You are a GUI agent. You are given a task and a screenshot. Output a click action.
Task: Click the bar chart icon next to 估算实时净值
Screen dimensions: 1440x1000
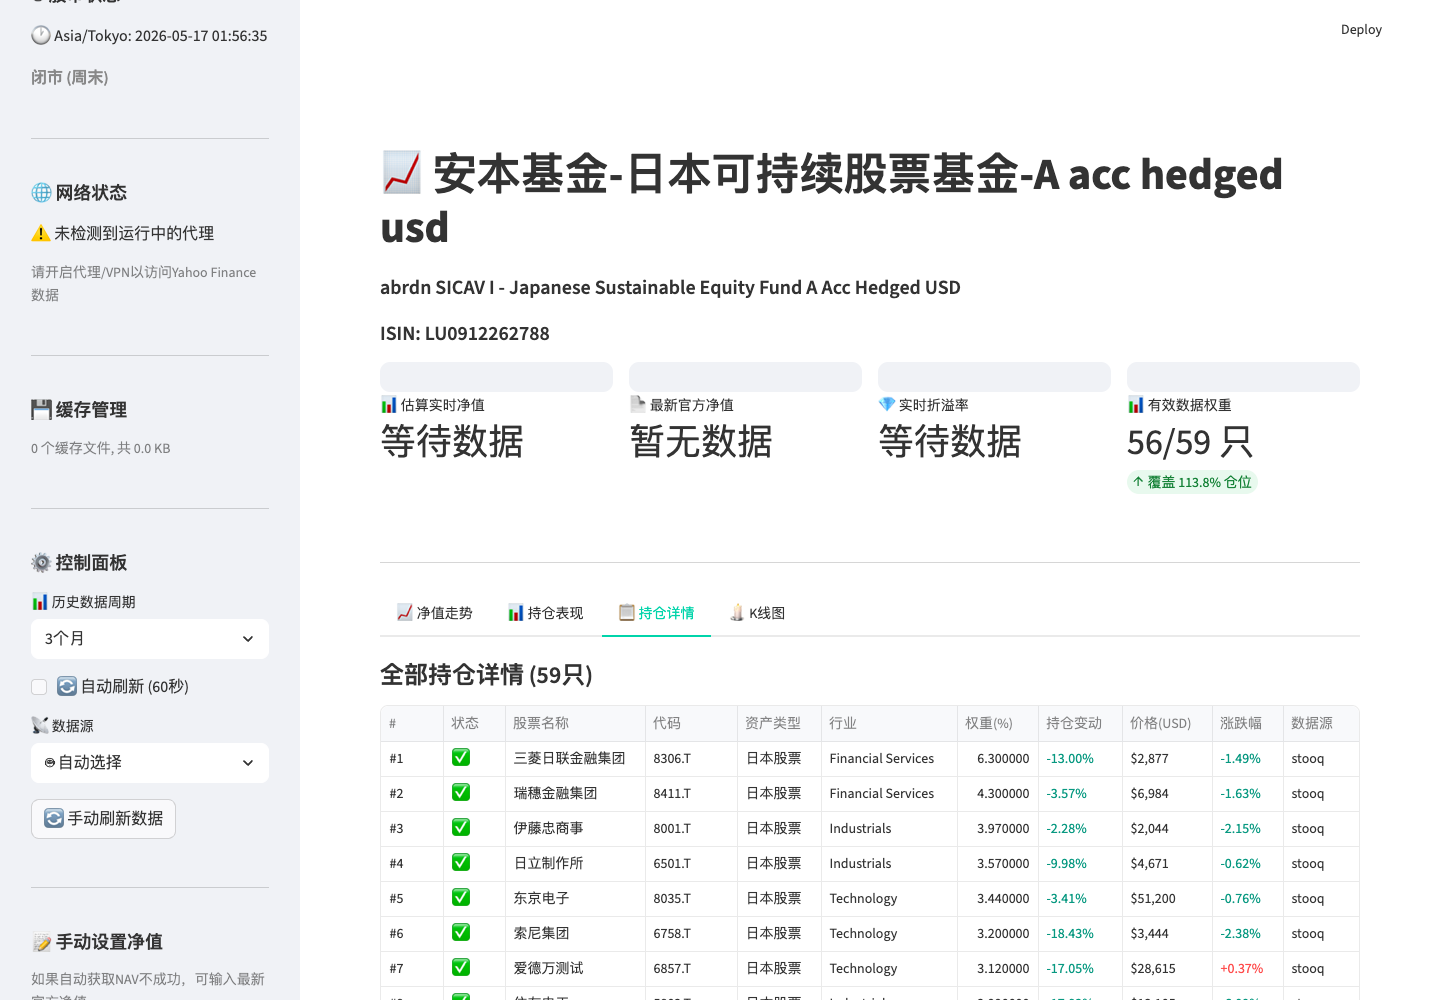(x=389, y=405)
